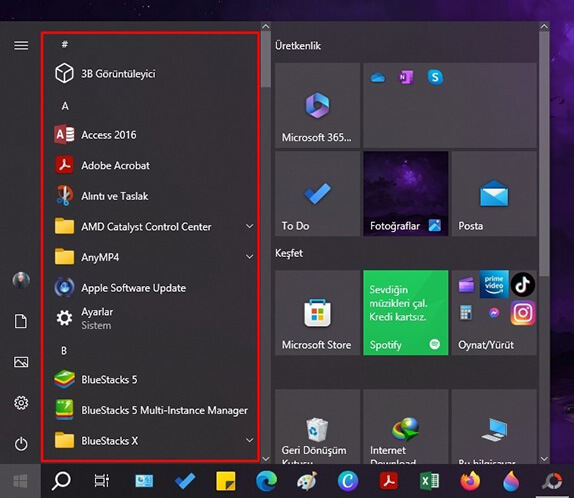Open Alıntı ve Taslak snipping app
The width and height of the screenshot is (574, 498).
(x=150, y=196)
